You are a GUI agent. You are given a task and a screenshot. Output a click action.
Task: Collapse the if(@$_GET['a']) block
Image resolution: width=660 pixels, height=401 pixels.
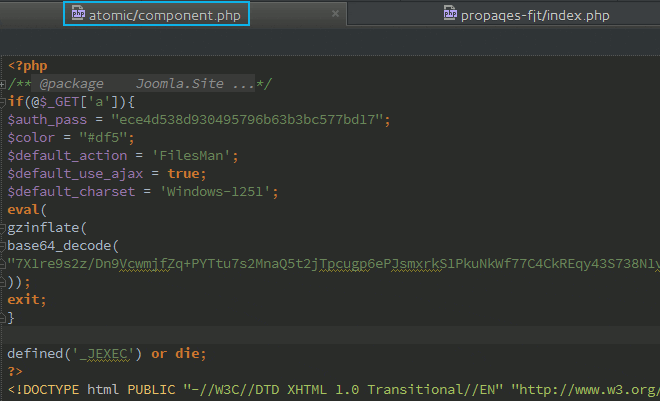[x=3, y=102]
